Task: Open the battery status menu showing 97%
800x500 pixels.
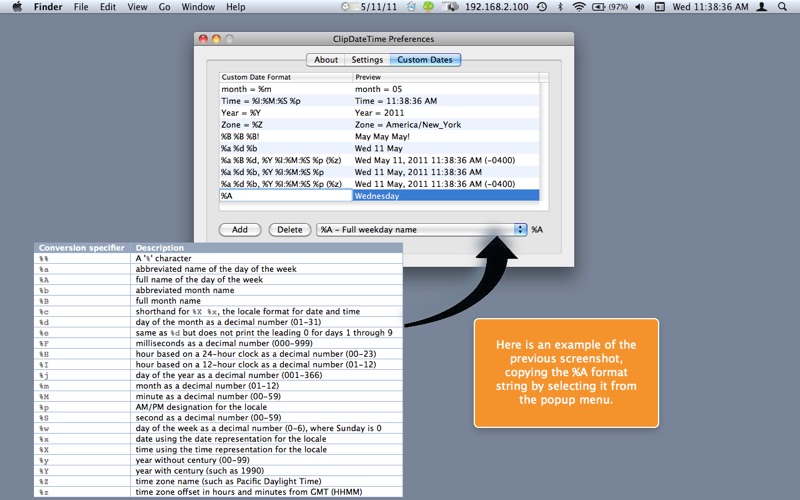Action: tap(610, 7)
